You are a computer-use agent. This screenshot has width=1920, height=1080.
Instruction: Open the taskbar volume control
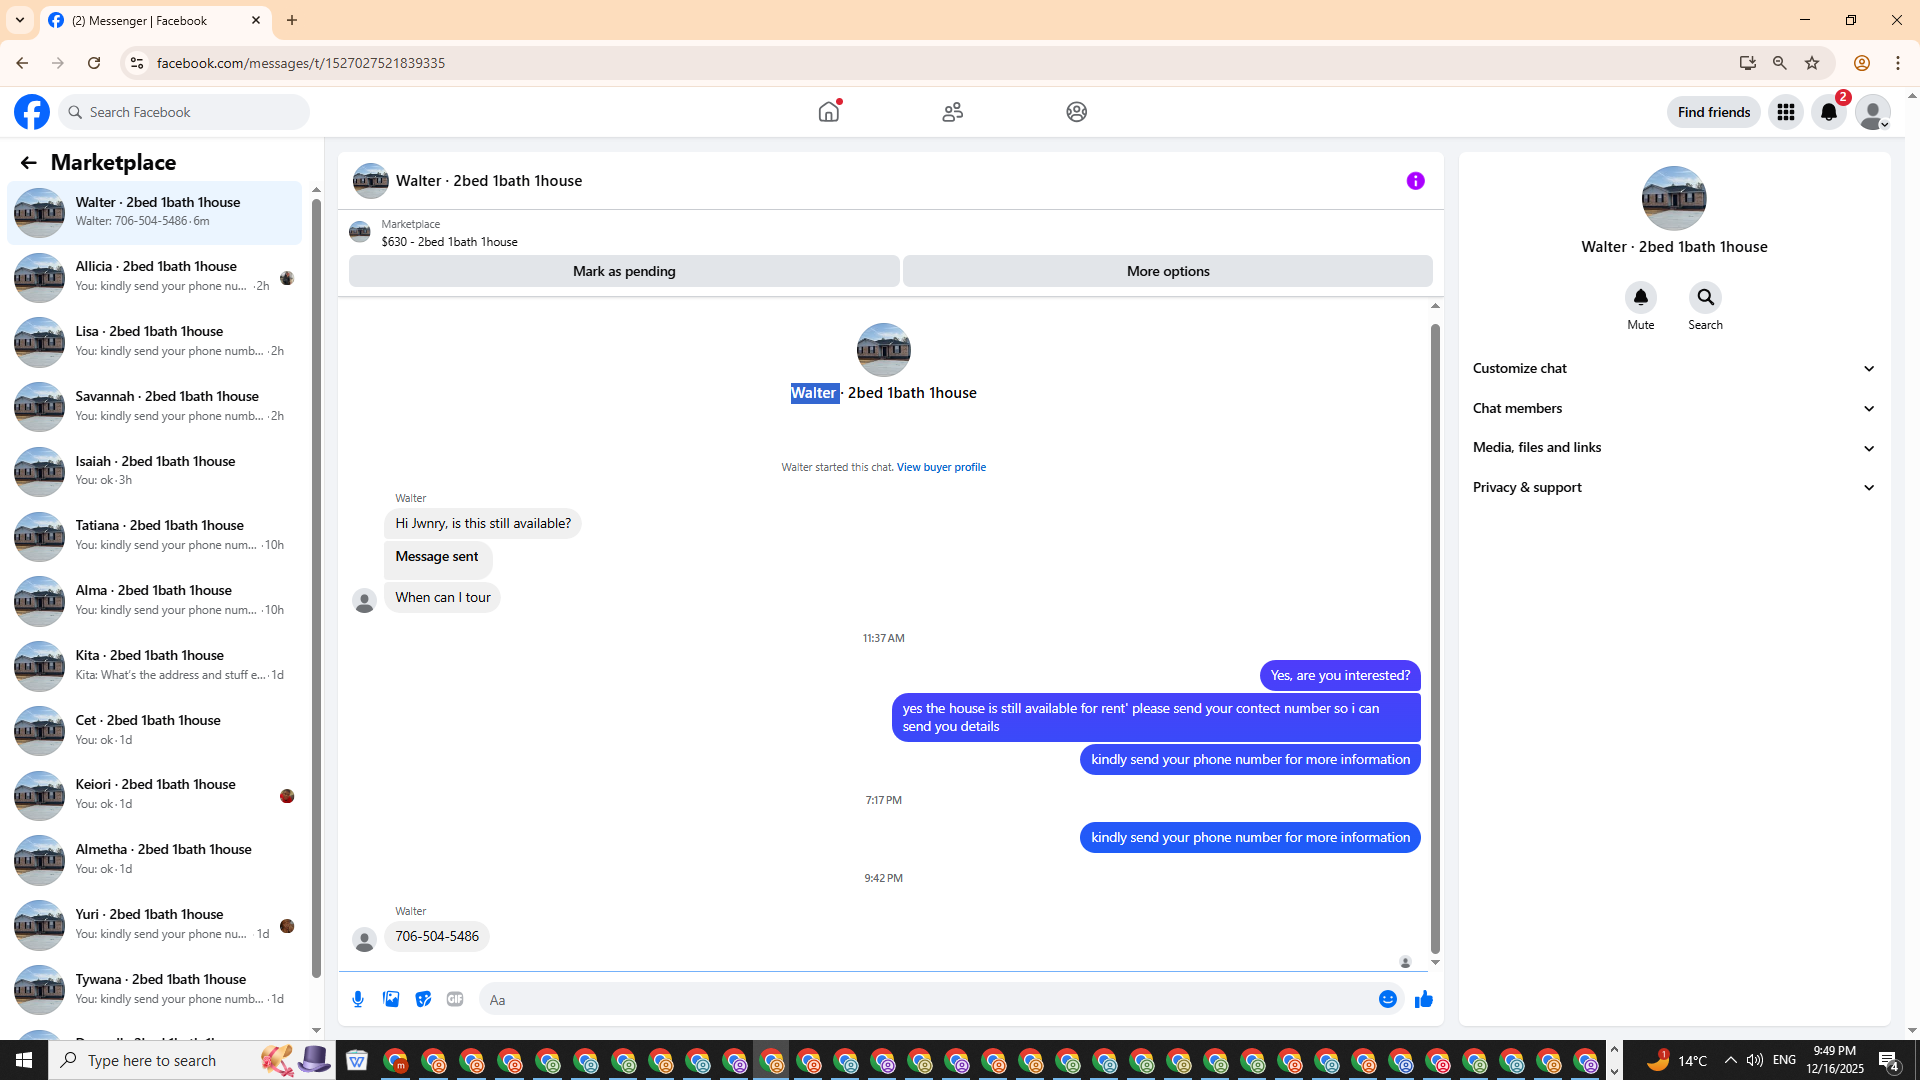(1755, 1060)
